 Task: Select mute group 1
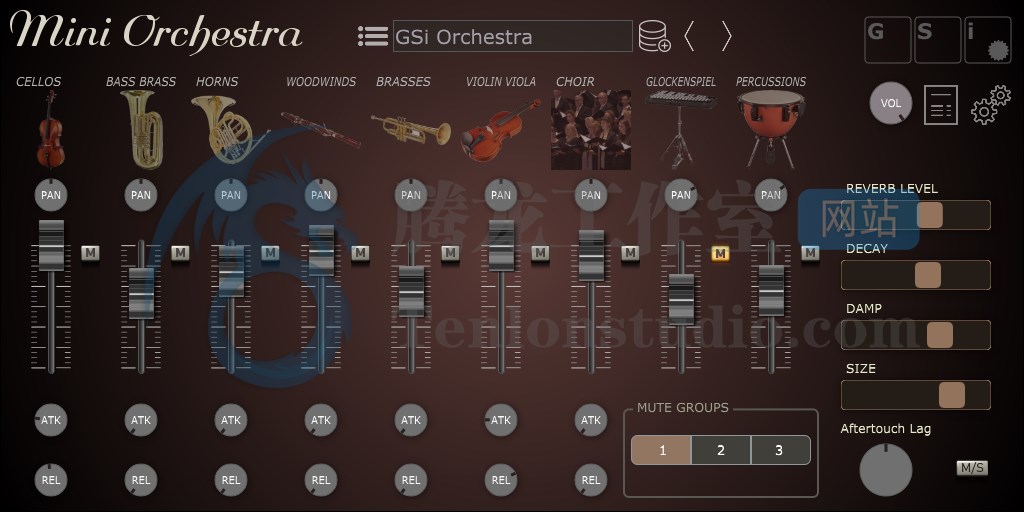click(x=661, y=450)
